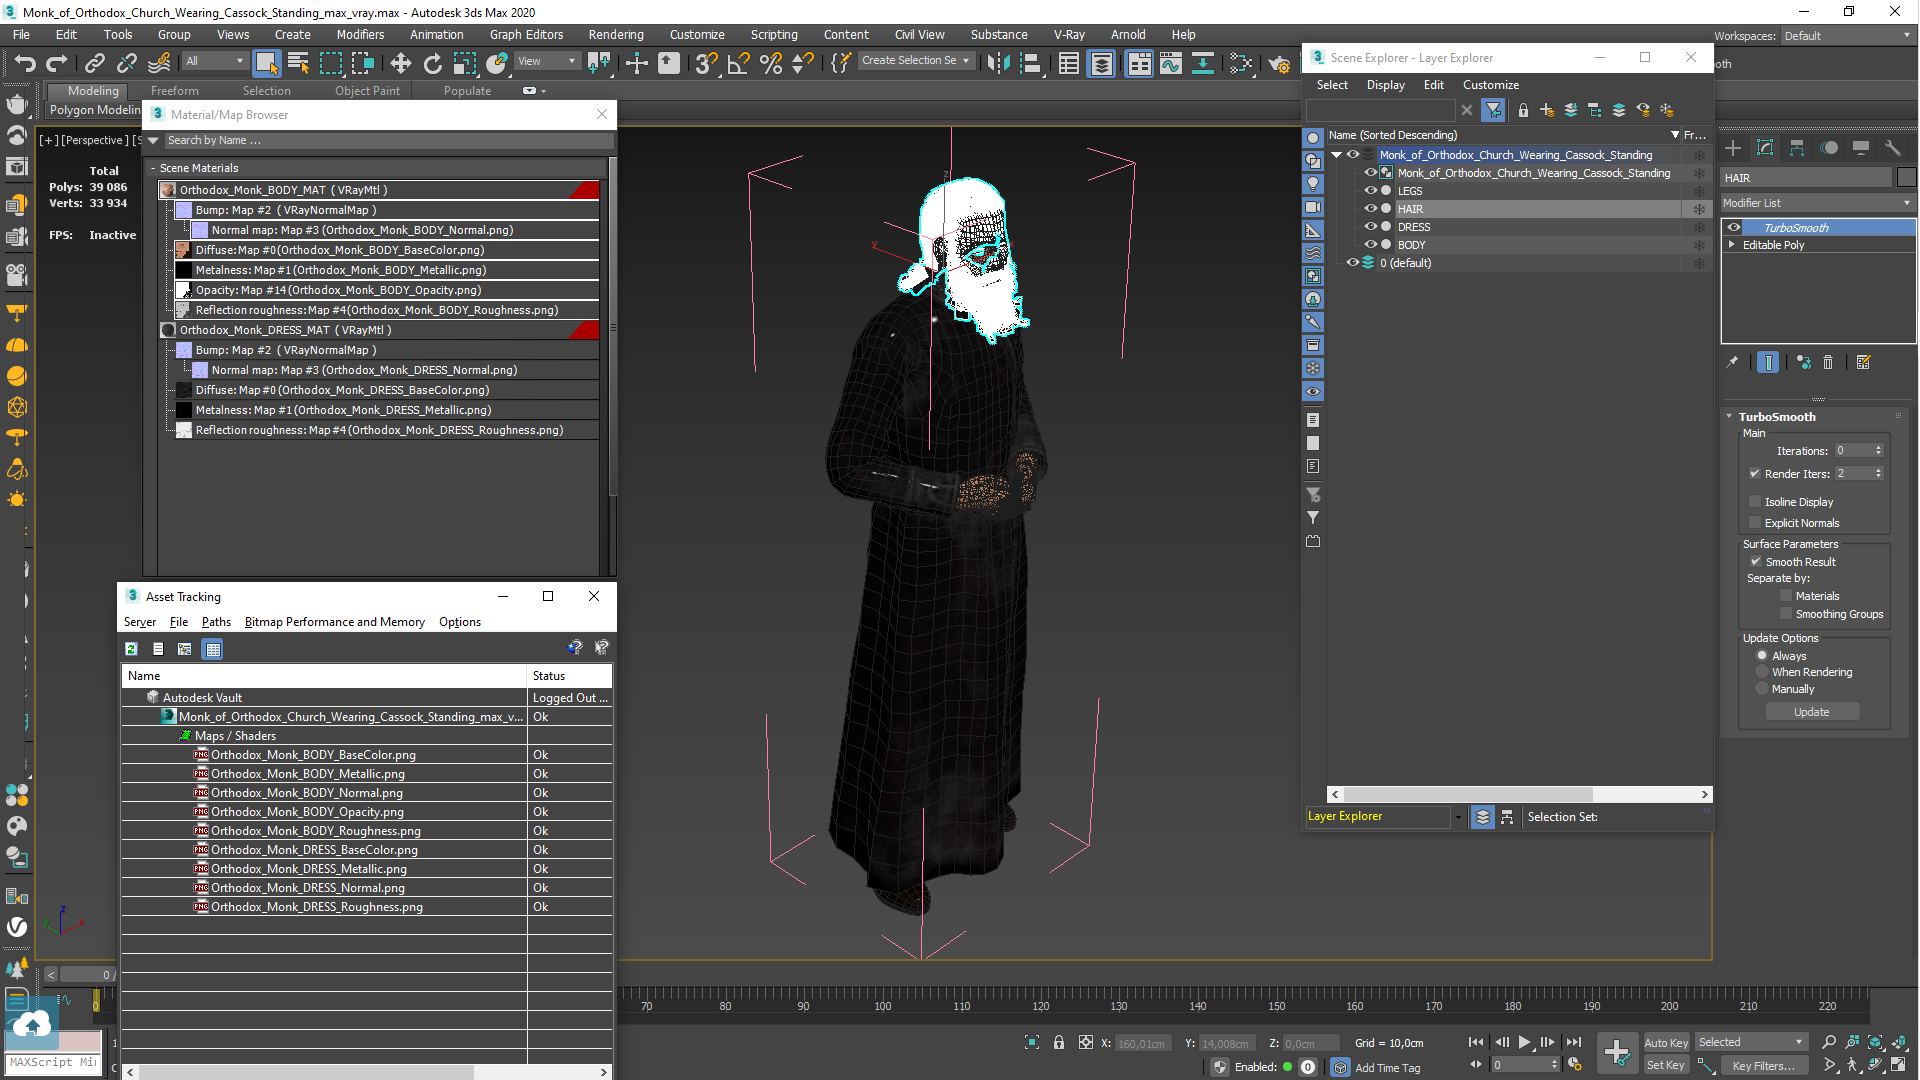Click the Set Key button
The image size is (1920, 1080).
click(1666, 1066)
